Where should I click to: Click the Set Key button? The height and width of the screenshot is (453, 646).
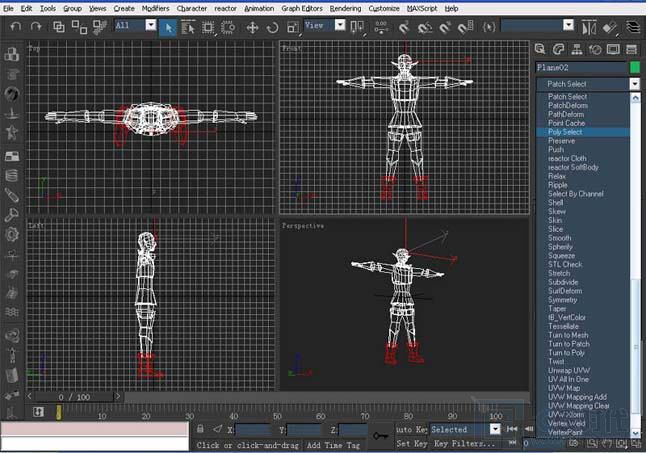click(412, 444)
